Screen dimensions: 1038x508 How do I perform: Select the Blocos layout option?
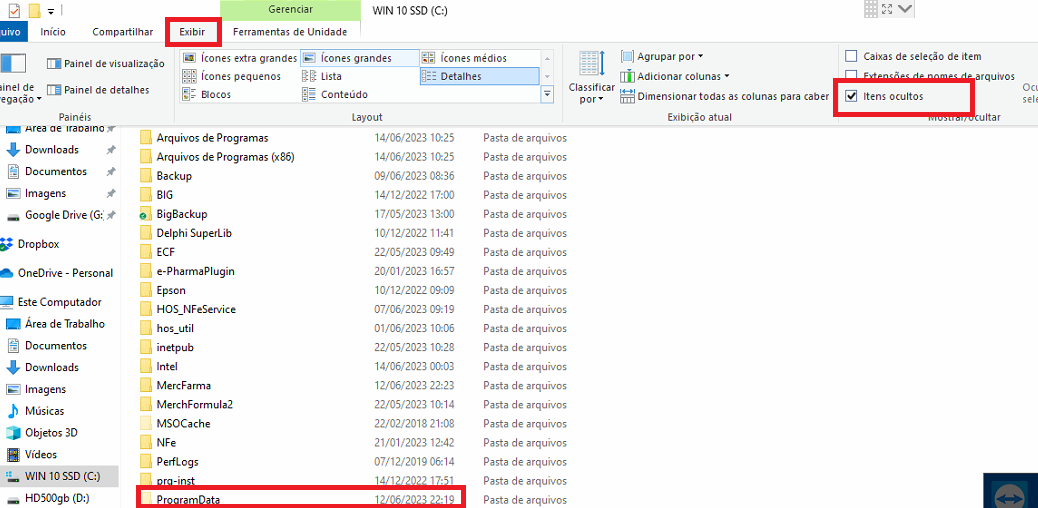(190, 95)
